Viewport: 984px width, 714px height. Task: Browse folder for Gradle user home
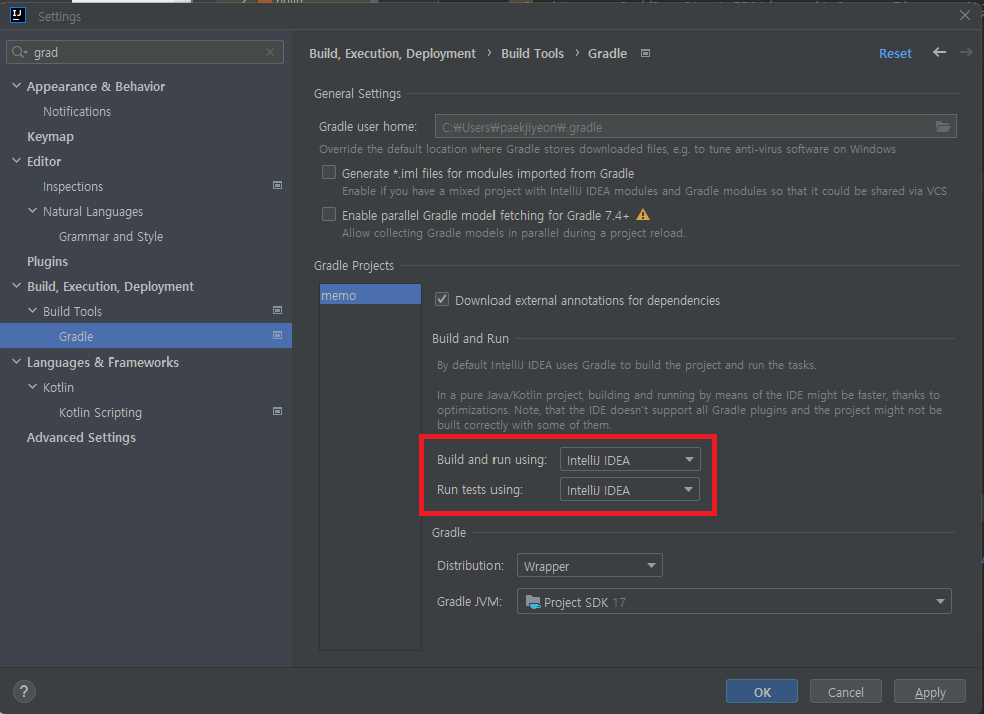point(943,127)
